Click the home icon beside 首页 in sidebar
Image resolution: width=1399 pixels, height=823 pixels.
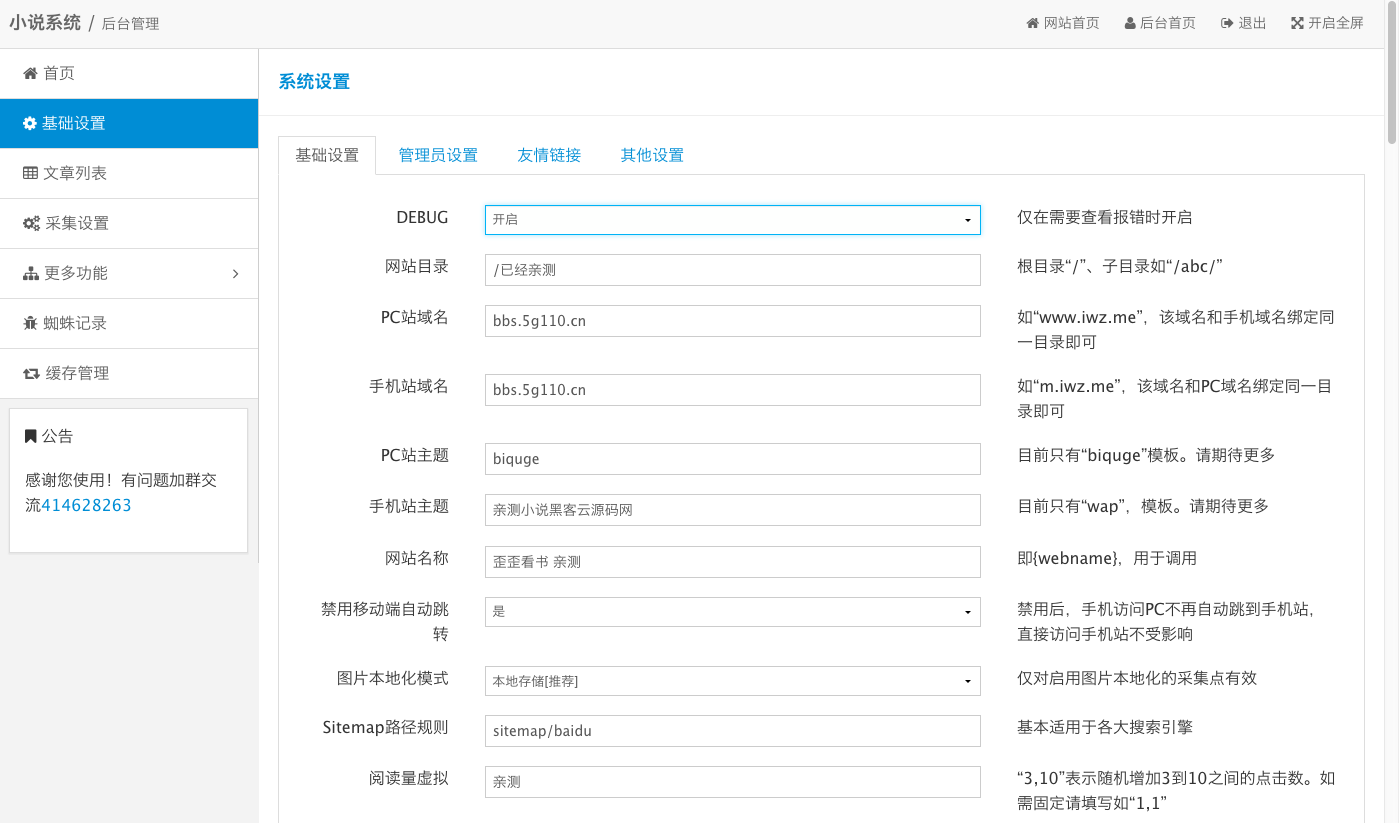point(30,74)
